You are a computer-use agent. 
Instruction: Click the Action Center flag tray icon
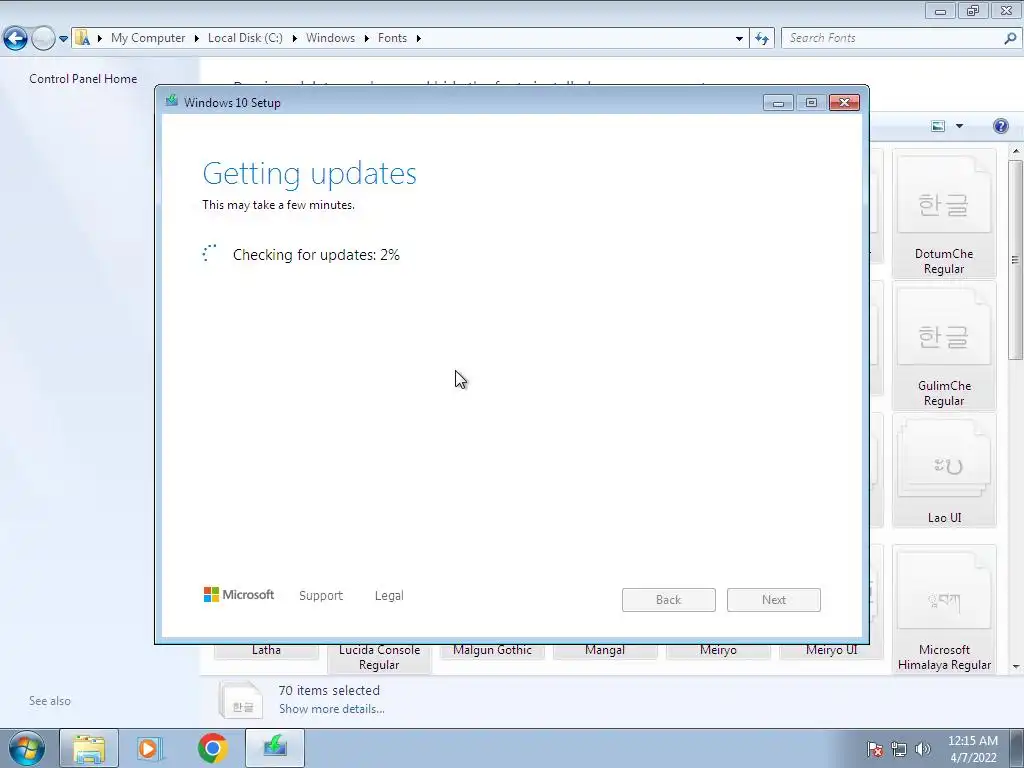pos(875,749)
